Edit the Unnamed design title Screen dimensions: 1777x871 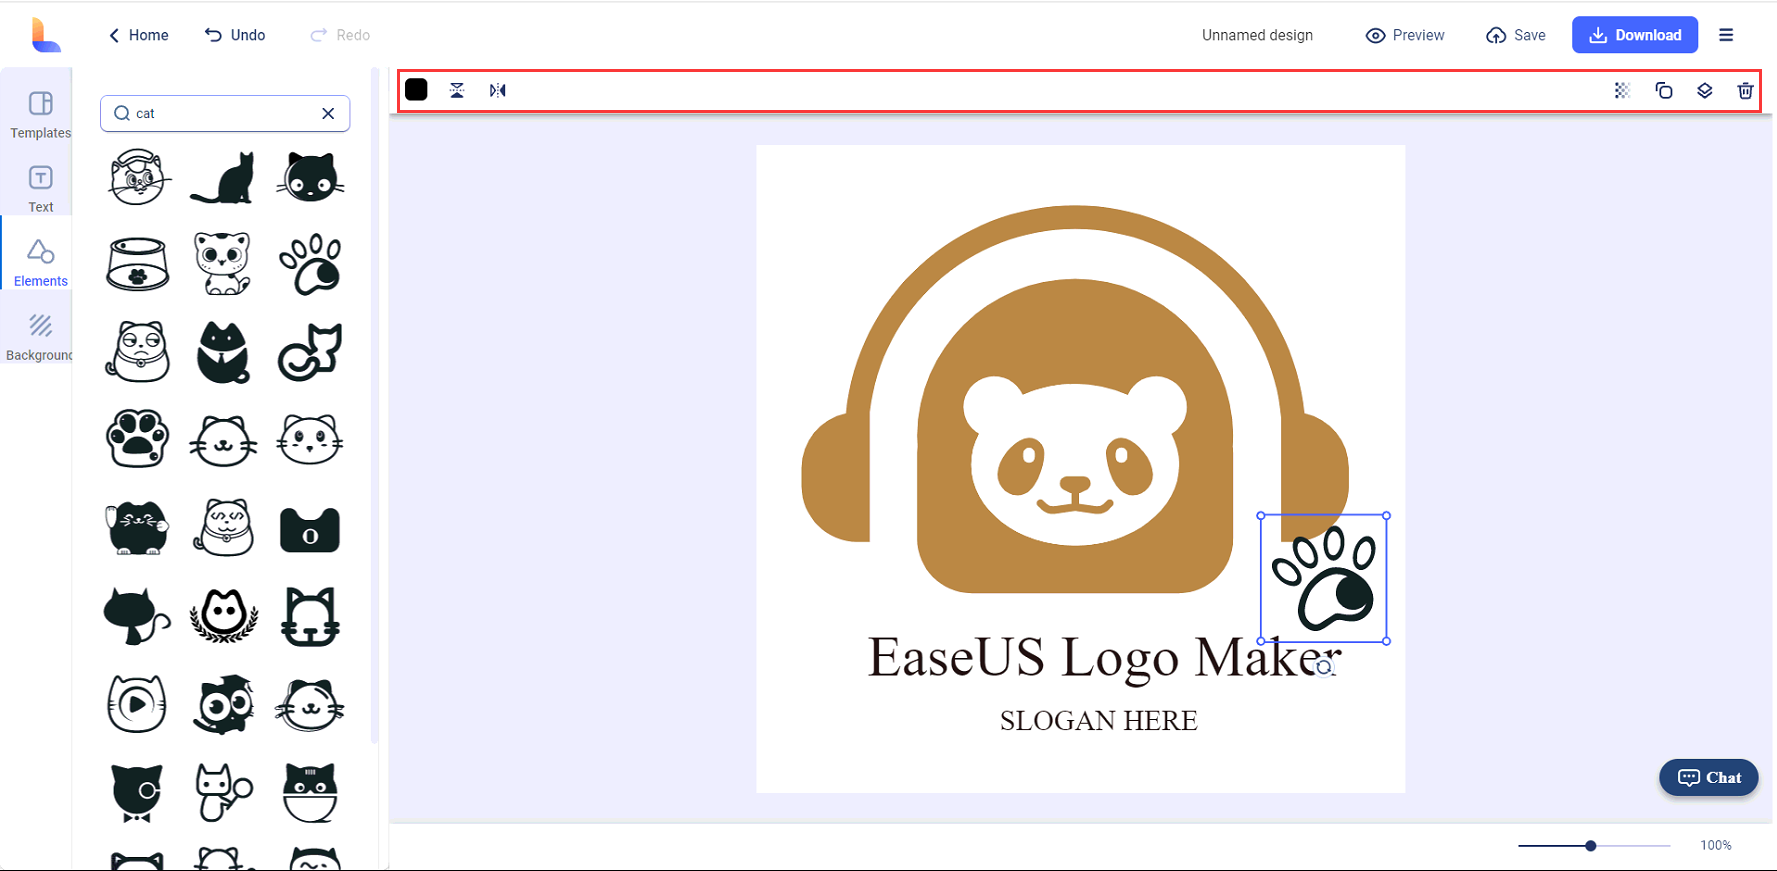[x=1257, y=35]
